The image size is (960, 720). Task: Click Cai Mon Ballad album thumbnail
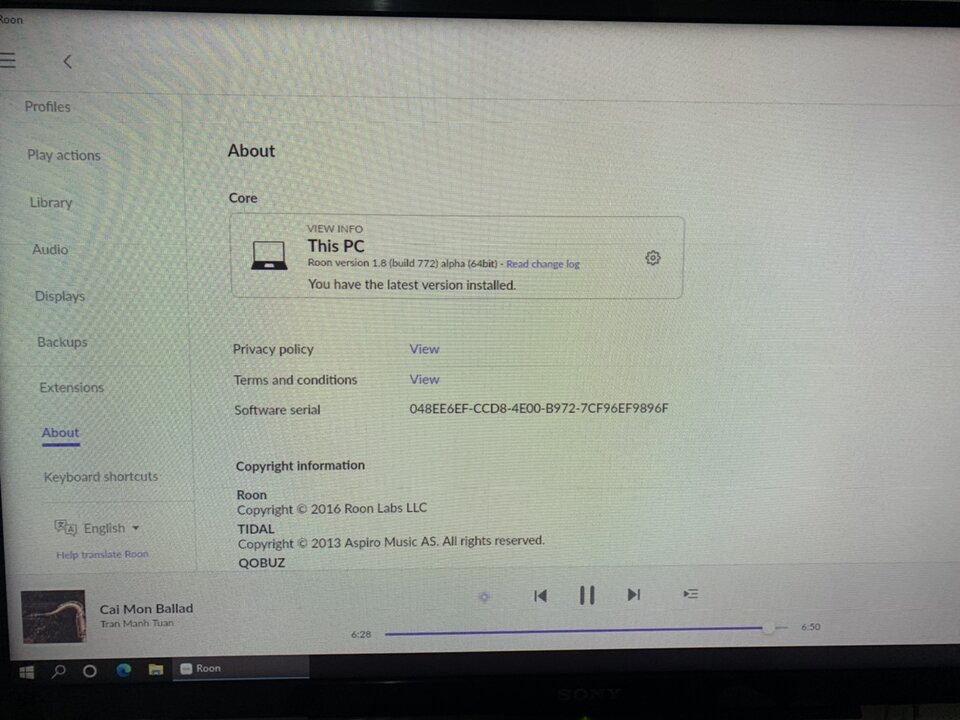point(54,617)
